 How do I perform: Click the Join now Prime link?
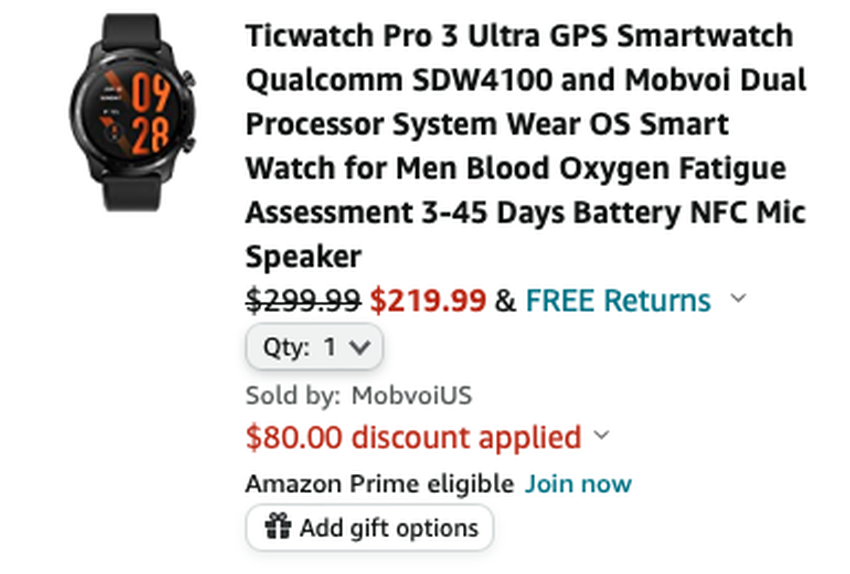click(x=579, y=484)
